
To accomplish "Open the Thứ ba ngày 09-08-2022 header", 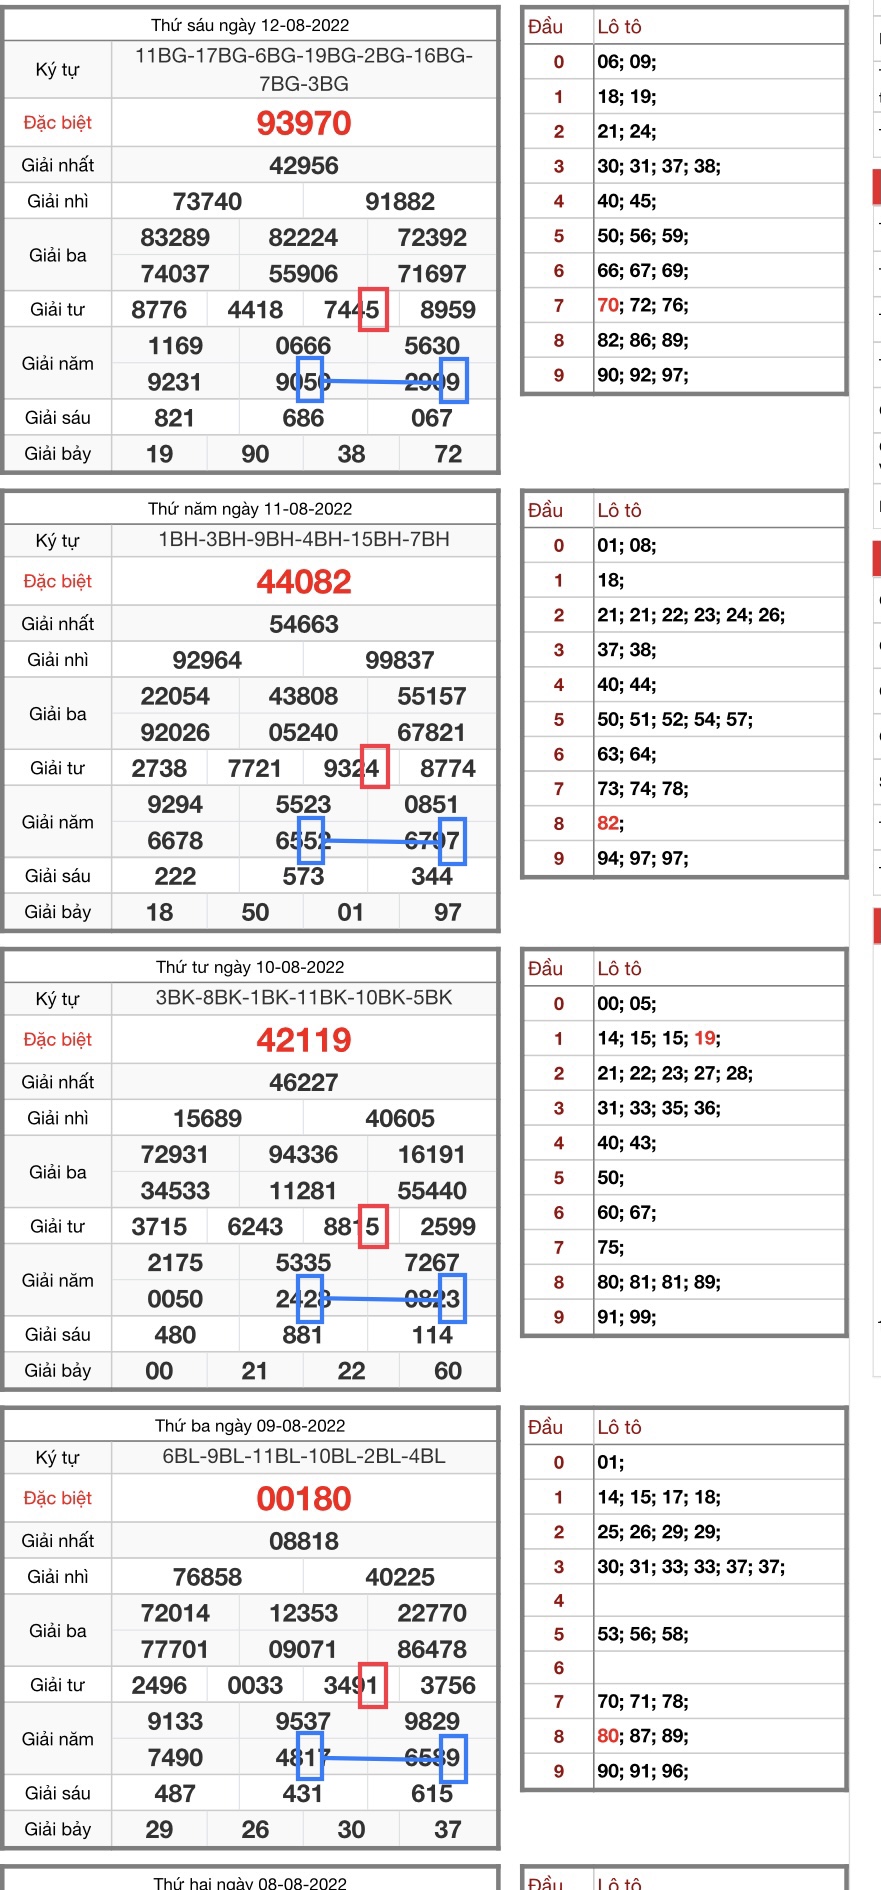I will pyautogui.click(x=250, y=1425).
